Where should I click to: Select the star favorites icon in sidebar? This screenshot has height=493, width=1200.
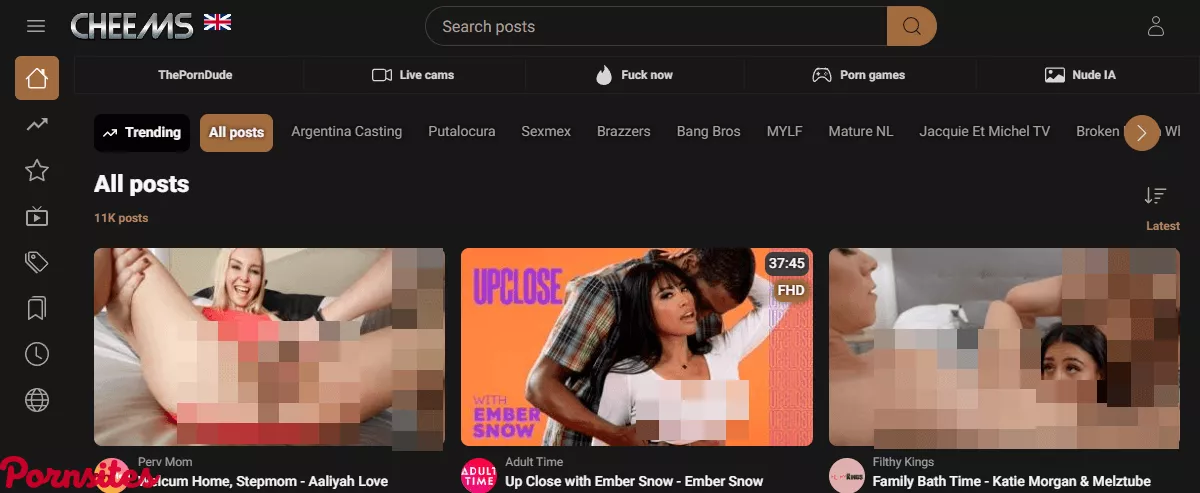coord(37,170)
